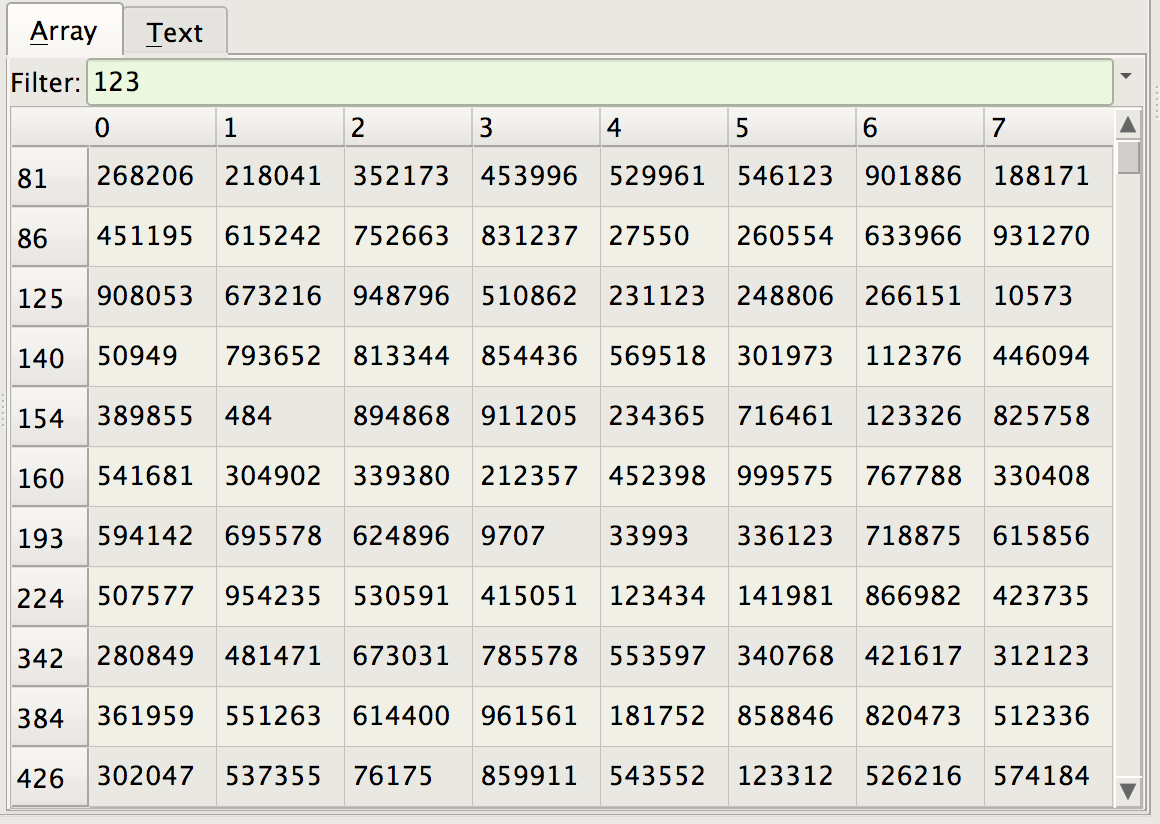Select cell 614400 in row 384

pyautogui.click(x=408, y=715)
